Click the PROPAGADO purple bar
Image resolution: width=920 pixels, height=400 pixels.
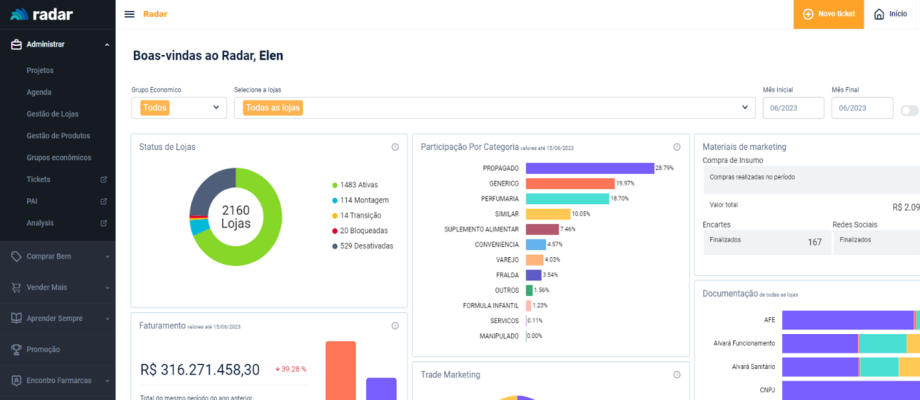point(589,168)
